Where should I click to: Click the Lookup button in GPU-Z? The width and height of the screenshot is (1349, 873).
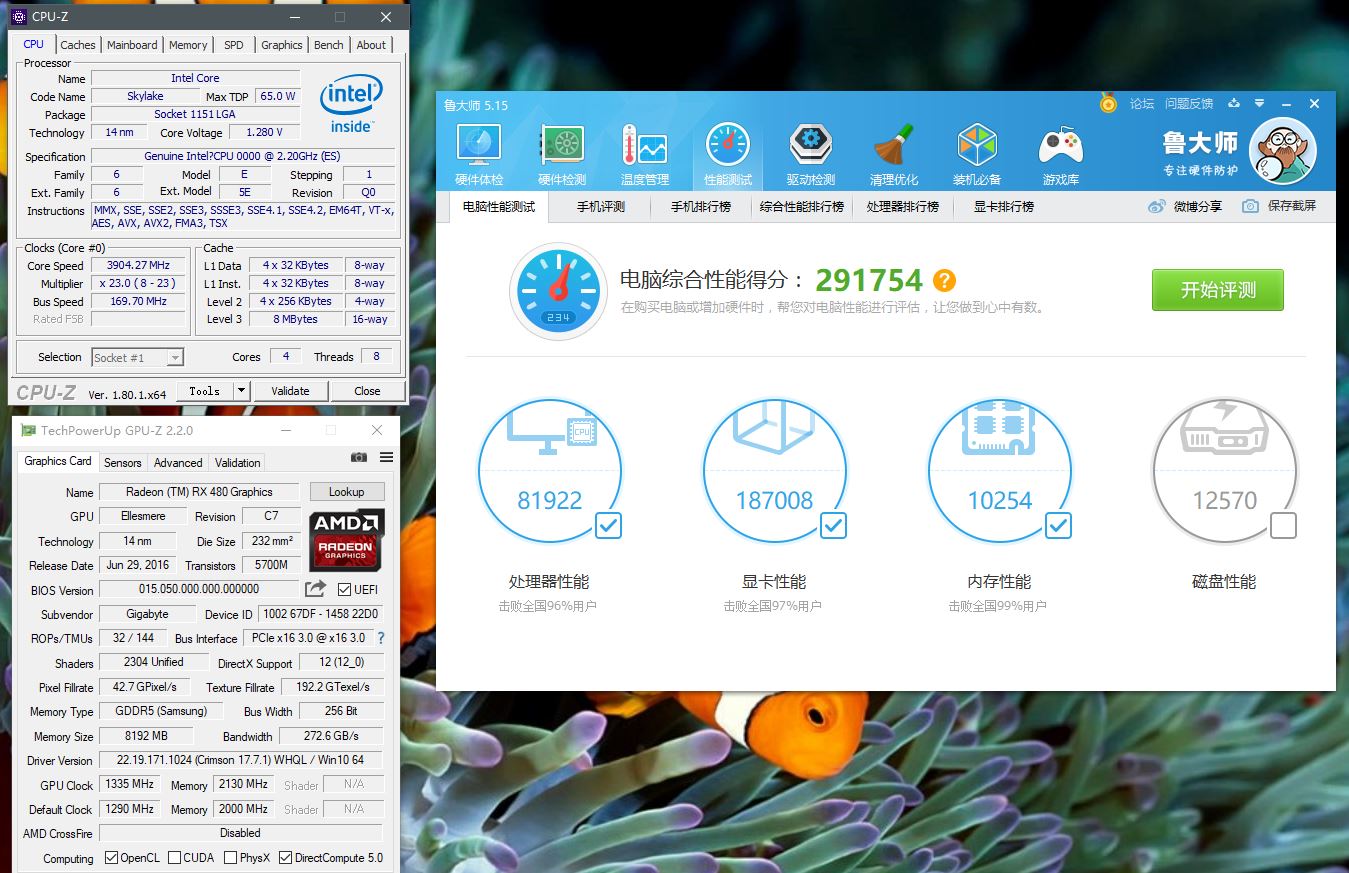[x=346, y=492]
